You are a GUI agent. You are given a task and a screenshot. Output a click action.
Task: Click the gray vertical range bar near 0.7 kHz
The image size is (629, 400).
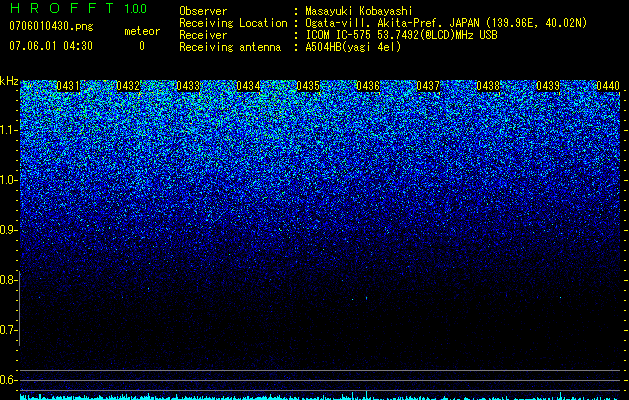coord(20,308)
